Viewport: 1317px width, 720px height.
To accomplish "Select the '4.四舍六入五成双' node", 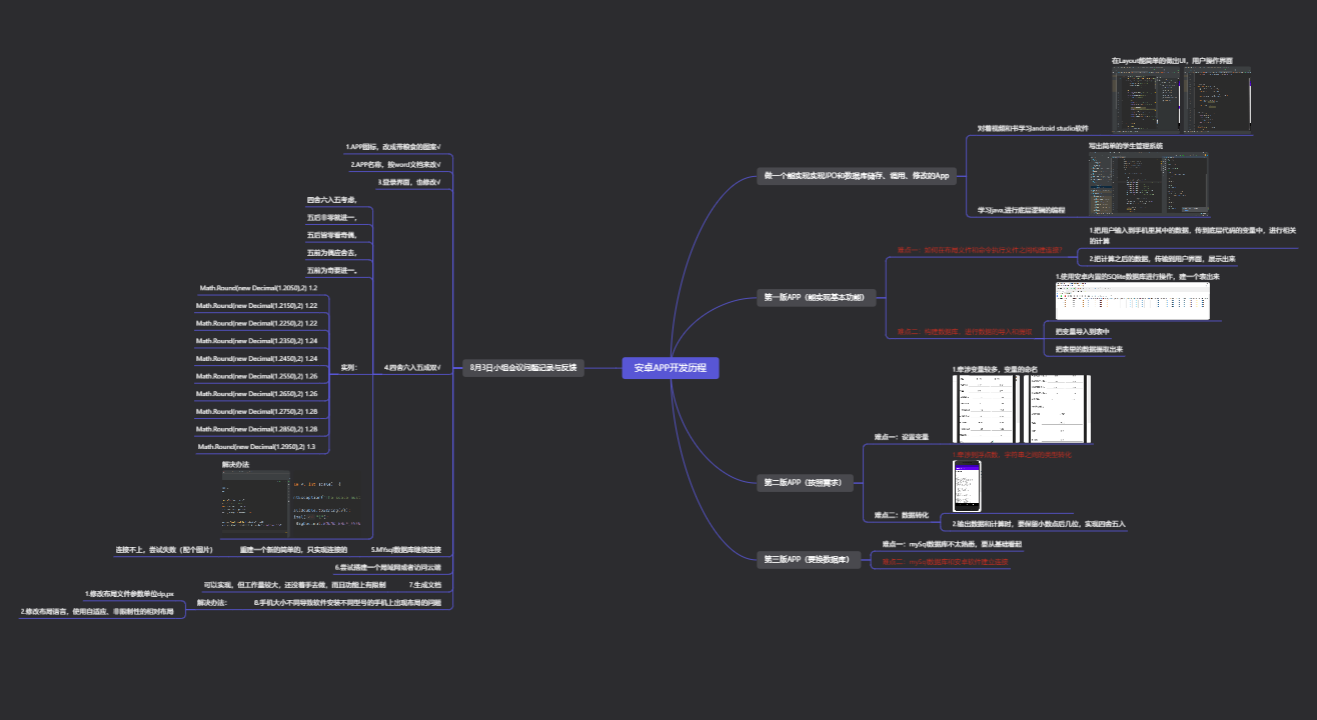I will (413, 367).
